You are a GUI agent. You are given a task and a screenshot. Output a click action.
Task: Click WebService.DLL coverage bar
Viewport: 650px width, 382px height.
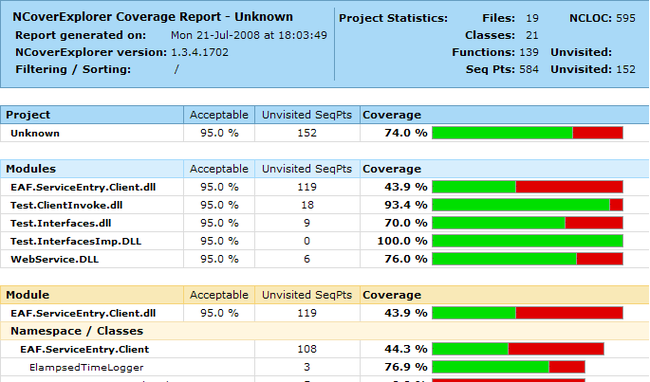pos(527,259)
